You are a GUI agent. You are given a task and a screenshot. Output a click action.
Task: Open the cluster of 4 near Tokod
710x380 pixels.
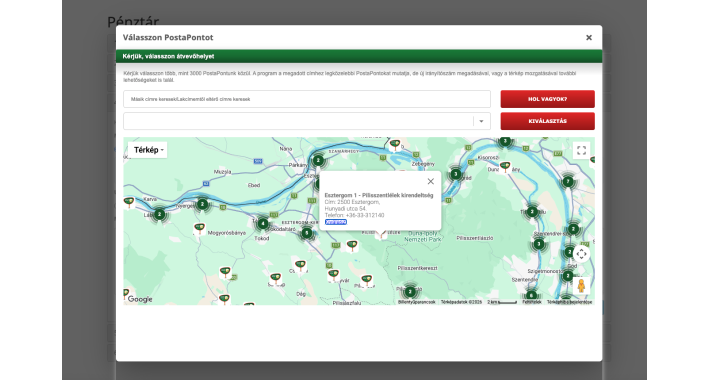(263, 224)
